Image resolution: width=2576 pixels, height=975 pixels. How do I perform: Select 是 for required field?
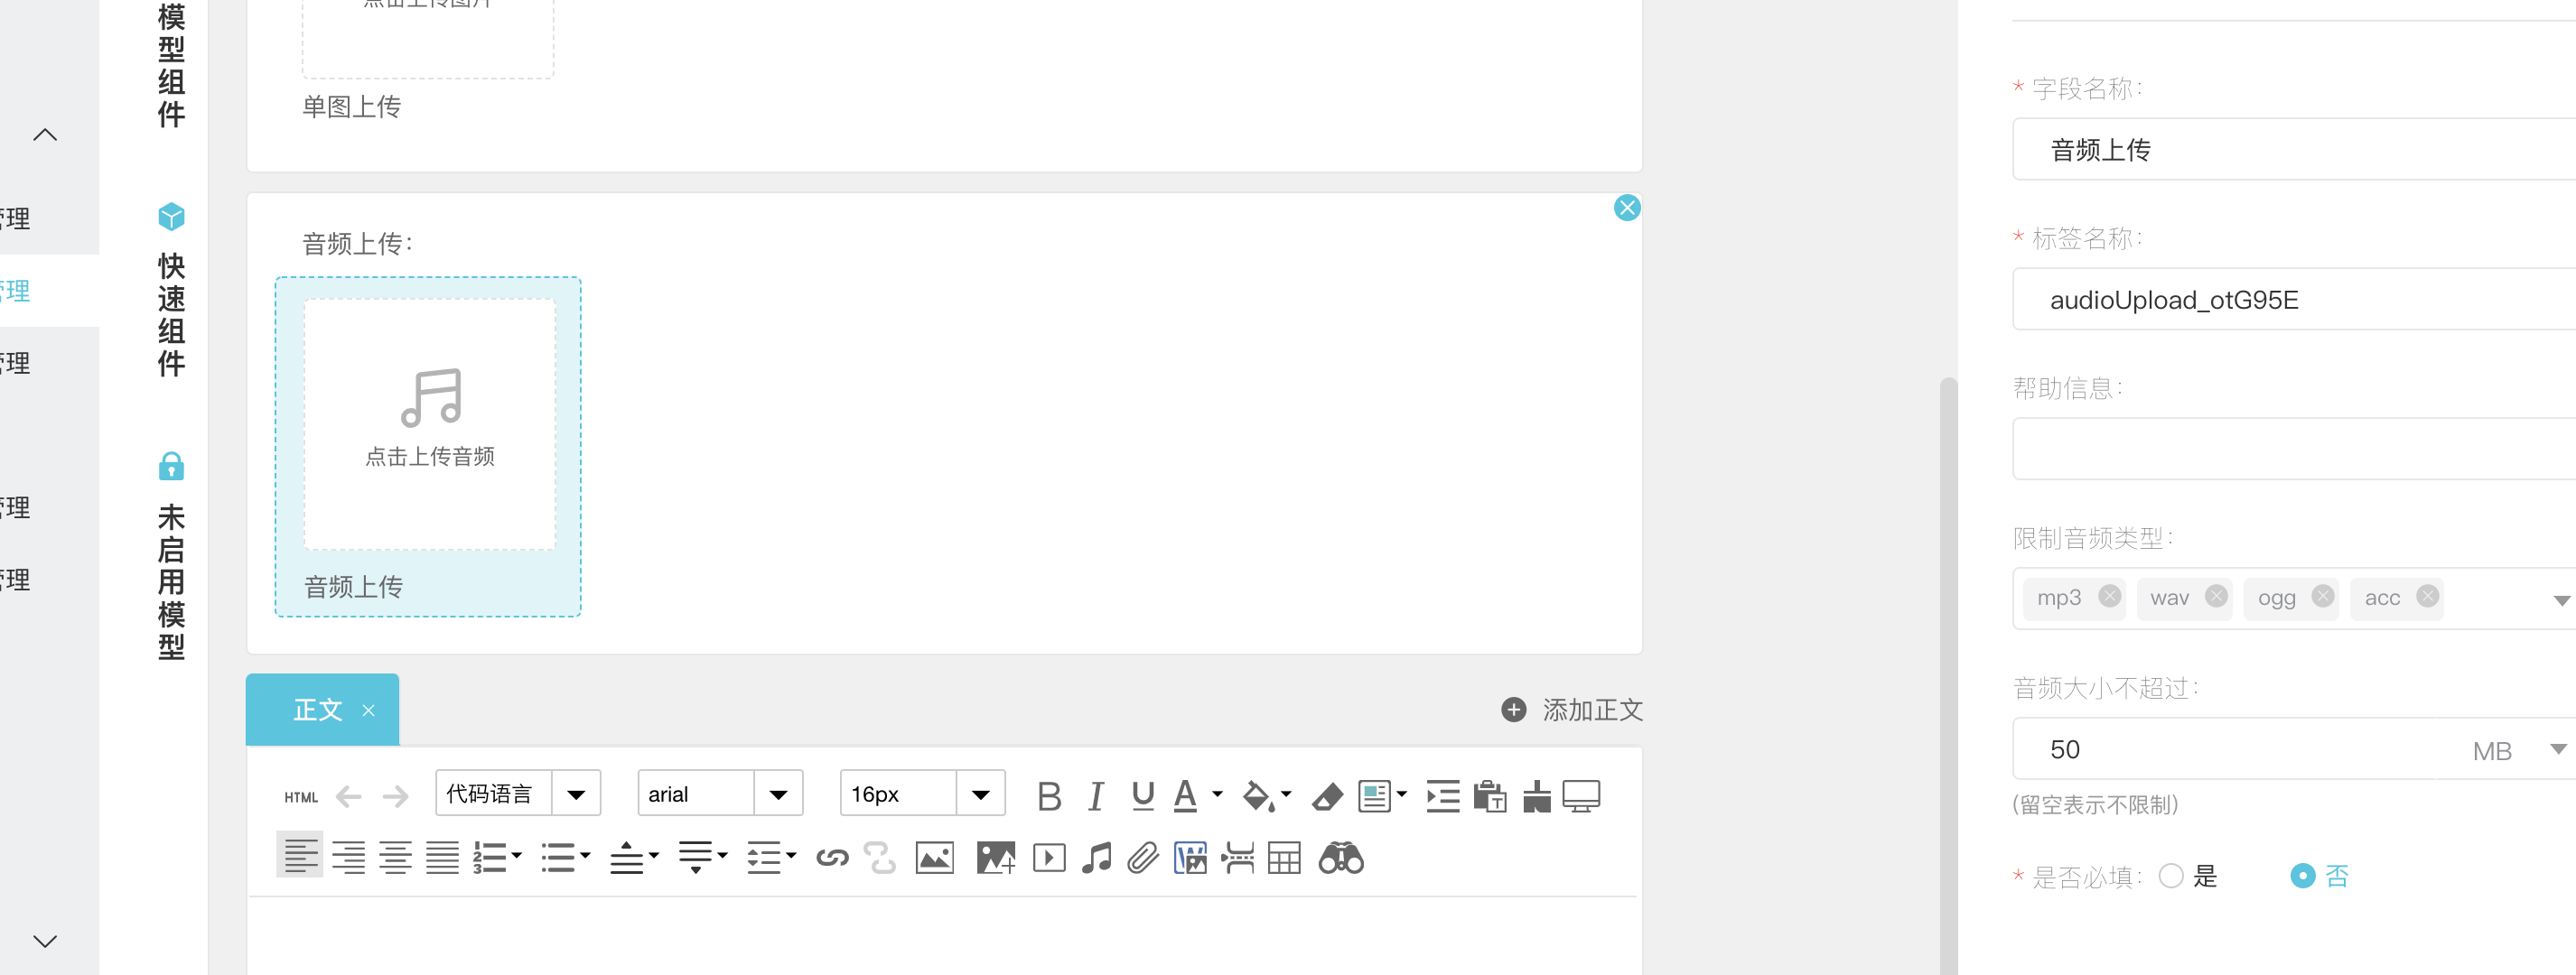[2170, 876]
